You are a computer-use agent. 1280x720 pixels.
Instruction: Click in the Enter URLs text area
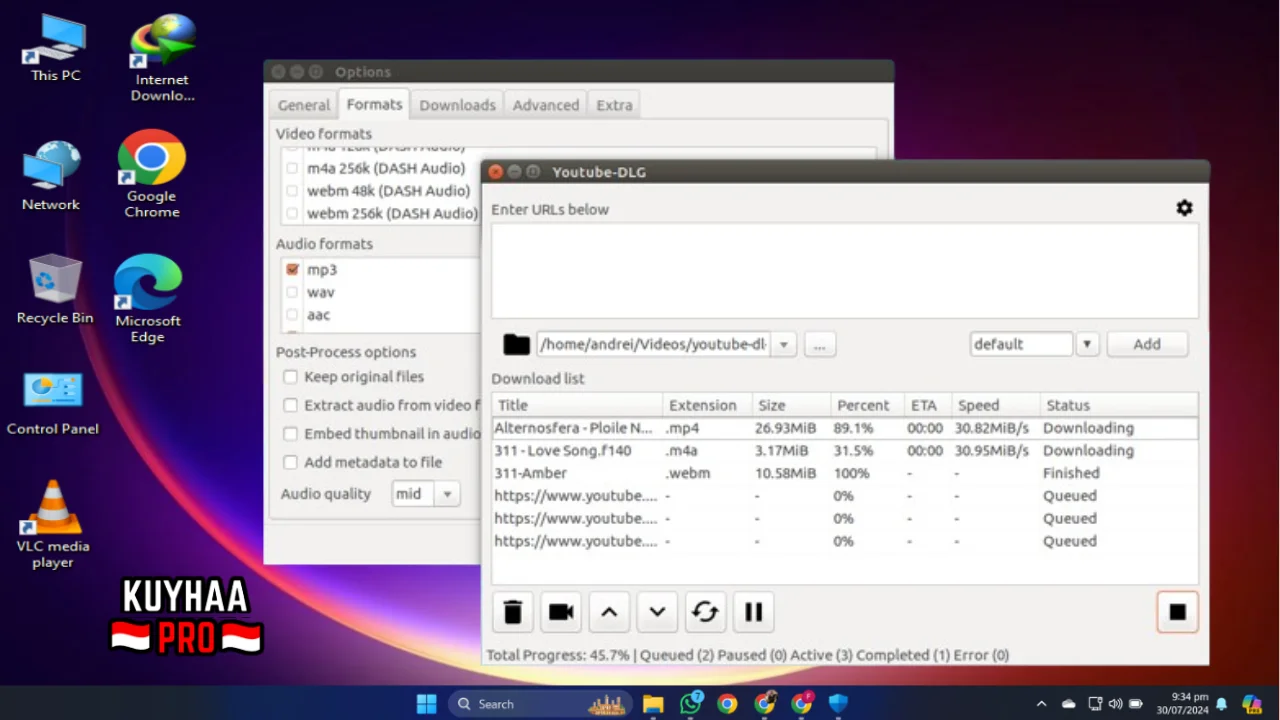[x=844, y=271]
